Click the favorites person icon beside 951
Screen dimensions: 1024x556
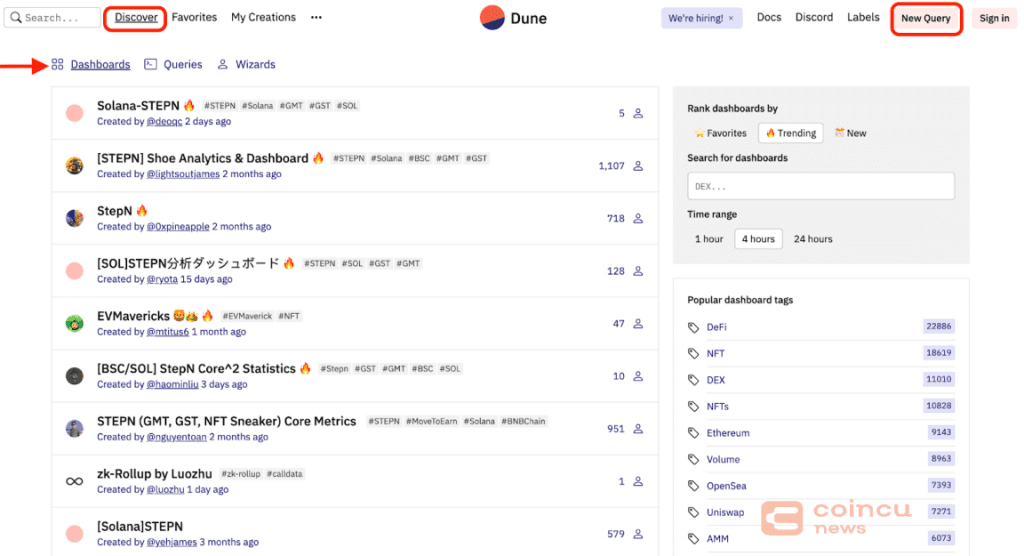638,429
